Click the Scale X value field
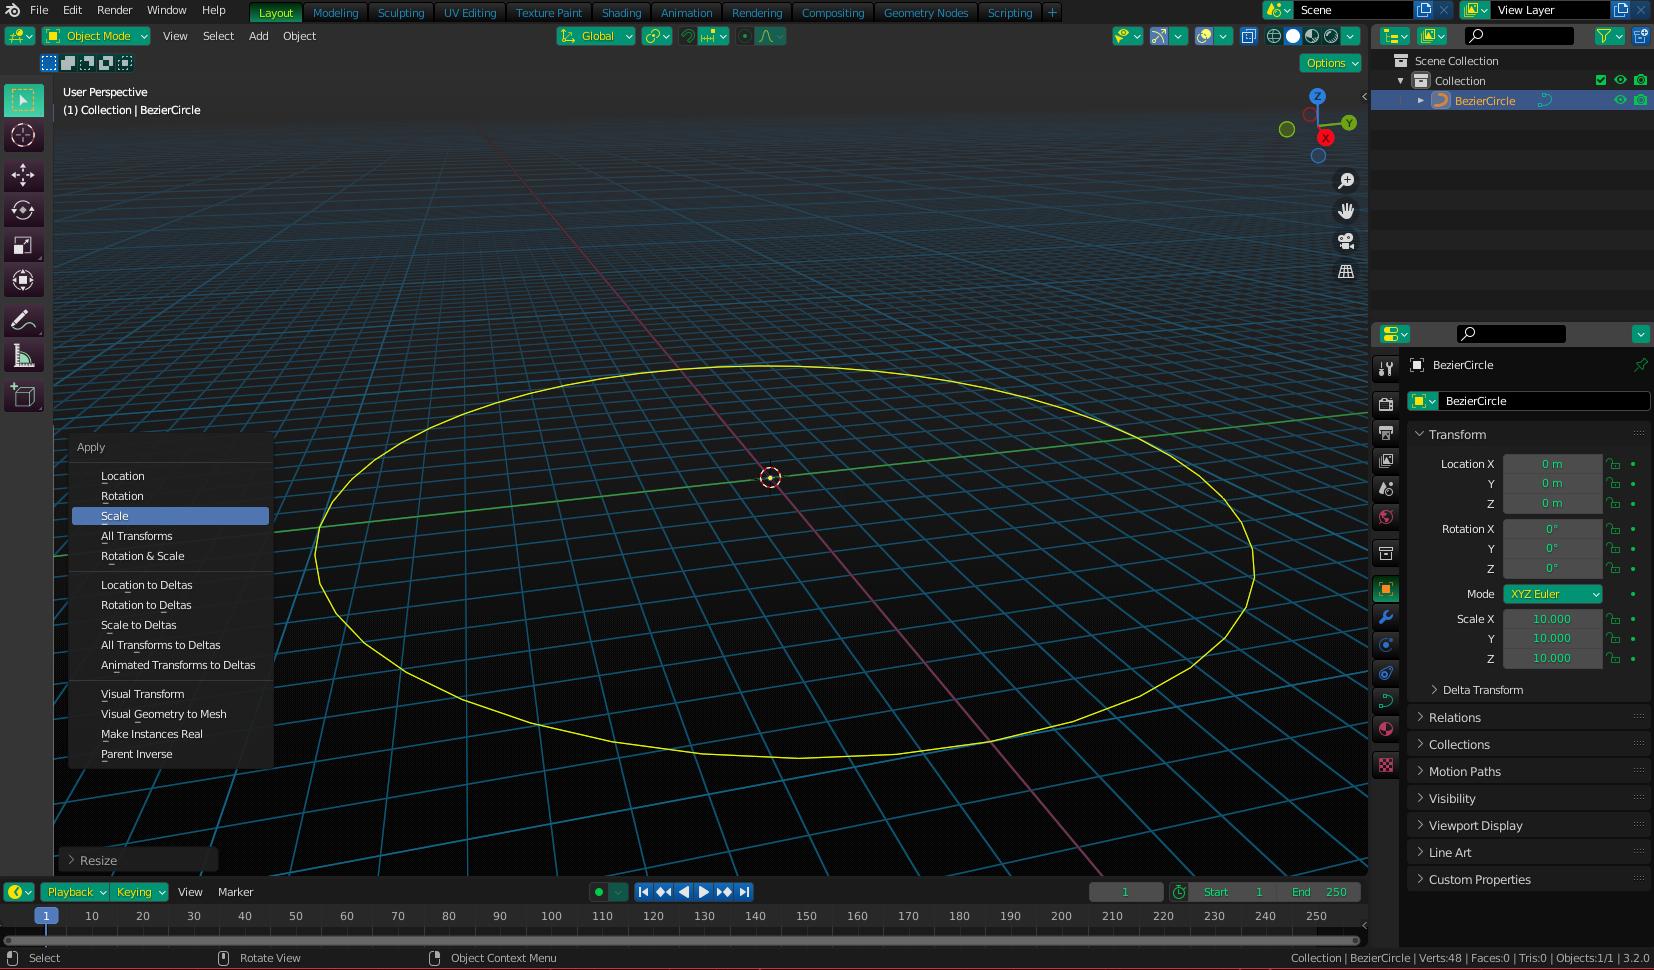The height and width of the screenshot is (970, 1654). click(1552, 619)
